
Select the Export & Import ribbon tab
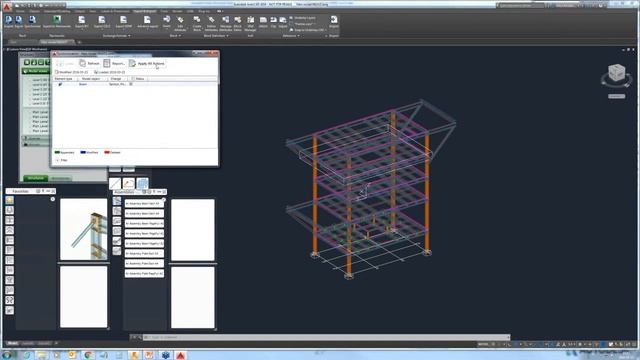click(x=144, y=11)
